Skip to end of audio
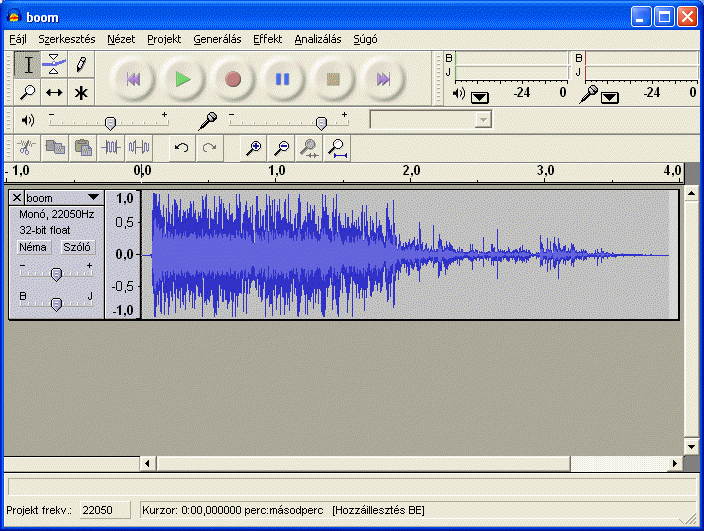The image size is (704, 531). coord(383,79)
